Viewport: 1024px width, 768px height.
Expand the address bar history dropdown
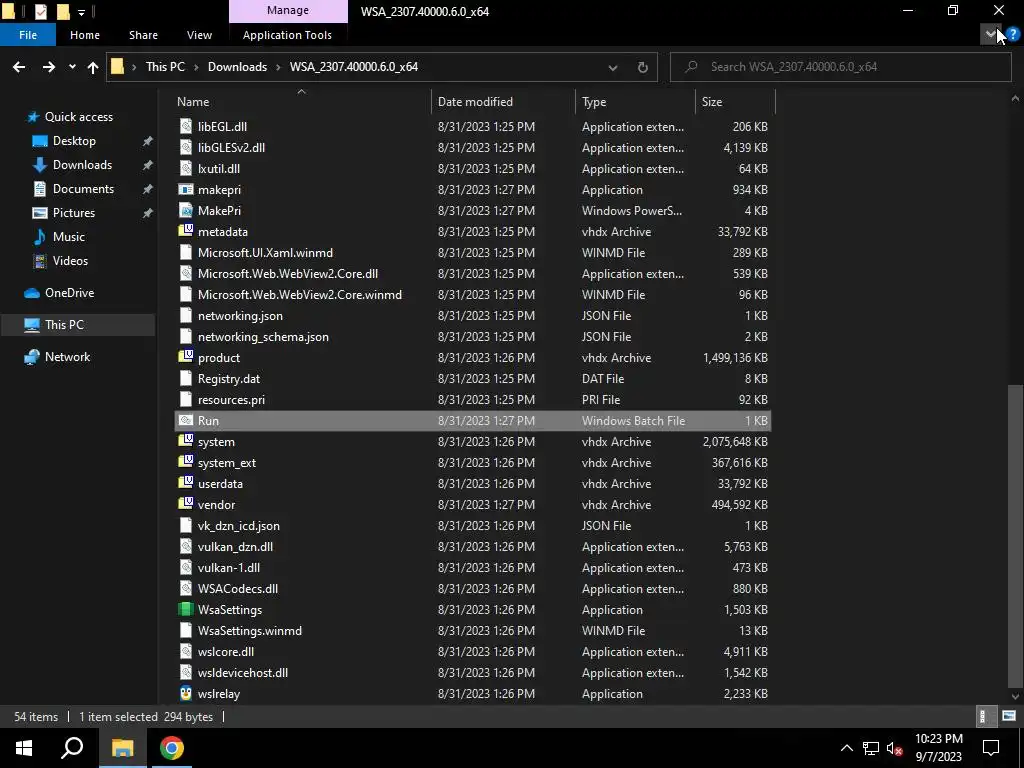pyautogui.click(x=613, y=67)
